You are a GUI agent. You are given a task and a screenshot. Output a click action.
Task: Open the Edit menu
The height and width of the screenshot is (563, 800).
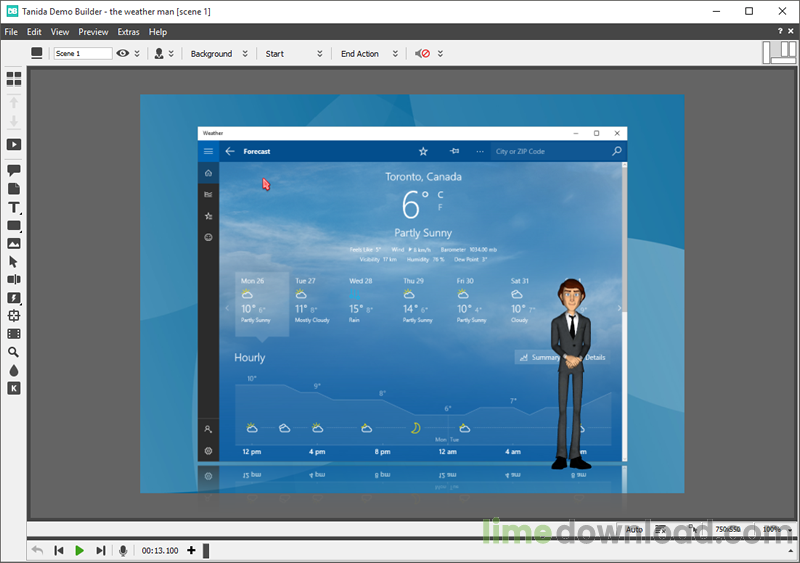pyautogui.click(x=34, y=32)
